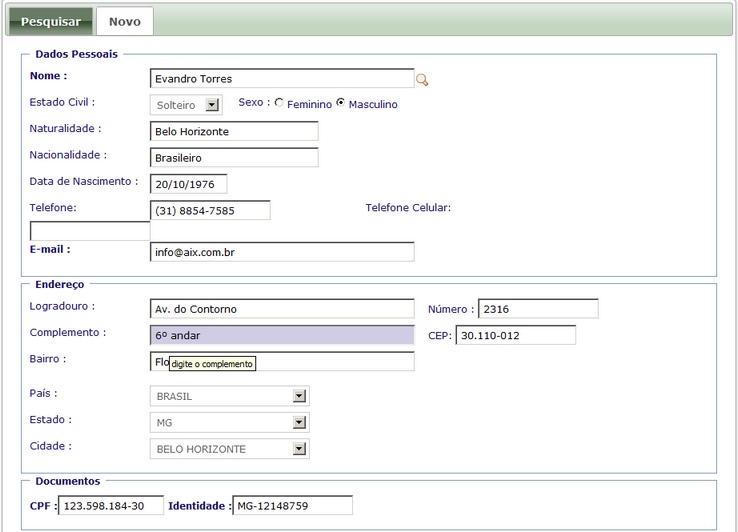Expand the Cidade dropdown list

(299, 449)
